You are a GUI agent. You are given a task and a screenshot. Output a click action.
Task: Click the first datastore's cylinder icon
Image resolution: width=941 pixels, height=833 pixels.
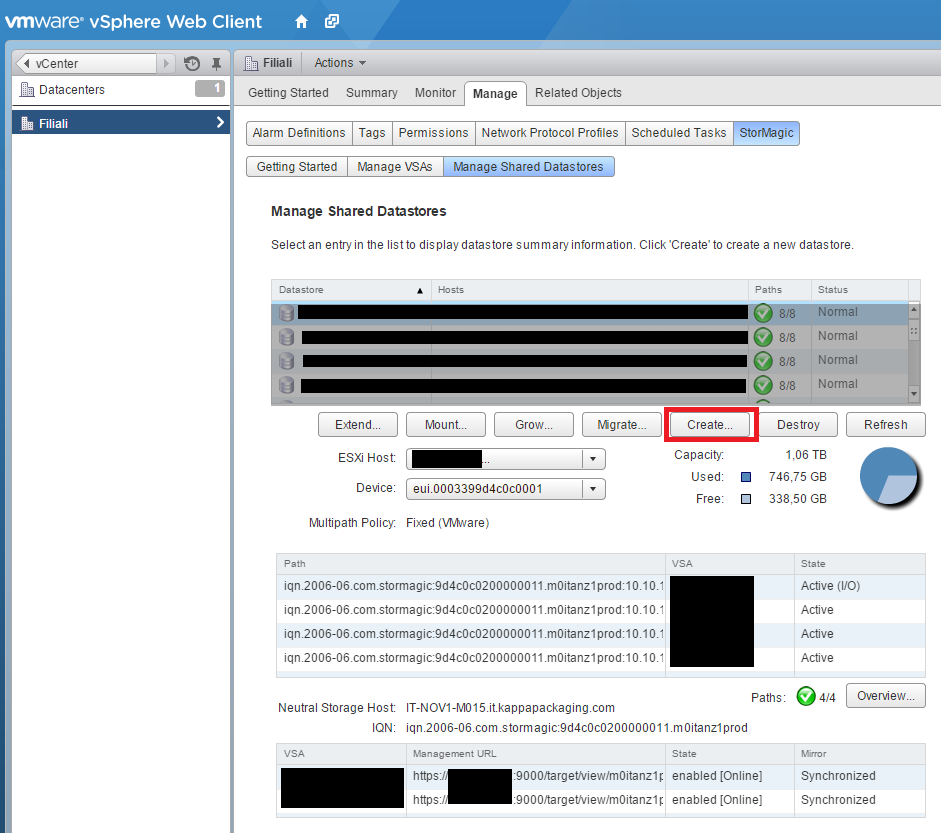287,313
